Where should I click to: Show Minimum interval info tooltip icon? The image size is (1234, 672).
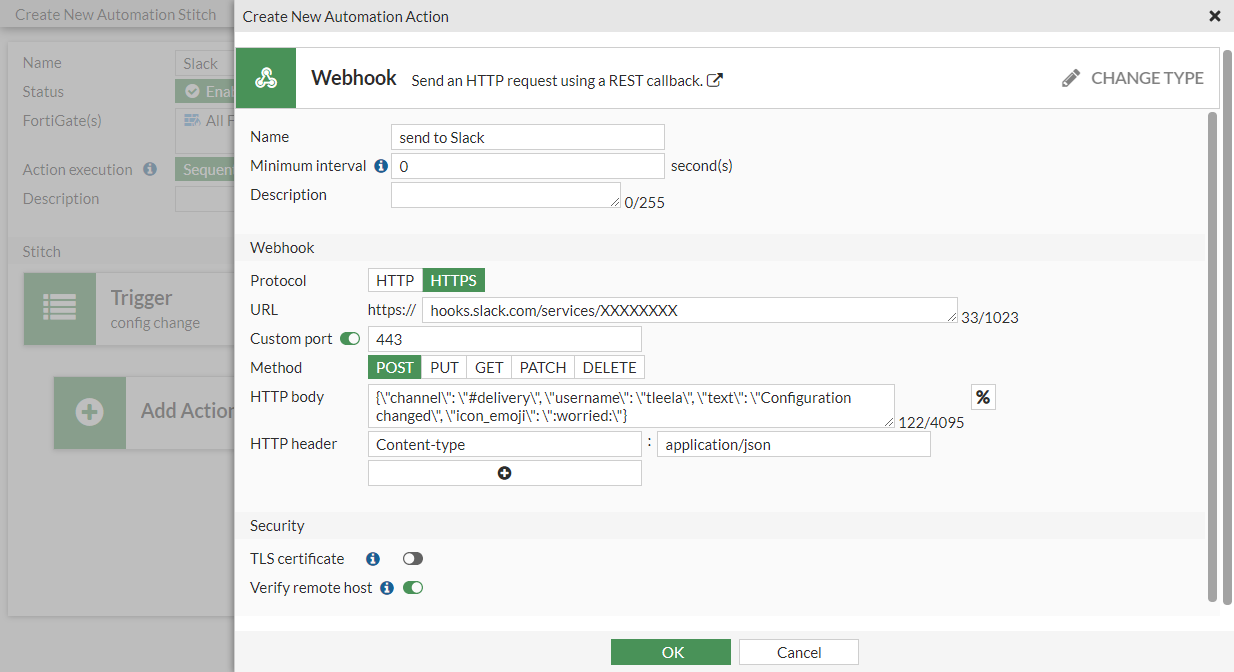point(381,166)
